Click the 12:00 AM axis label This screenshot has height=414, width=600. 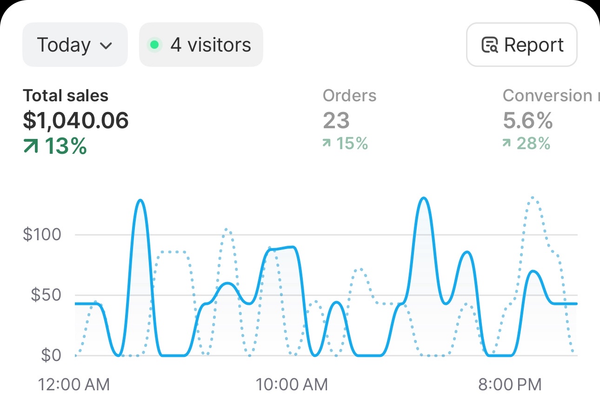pyautogui.click(x=74, y=385)
